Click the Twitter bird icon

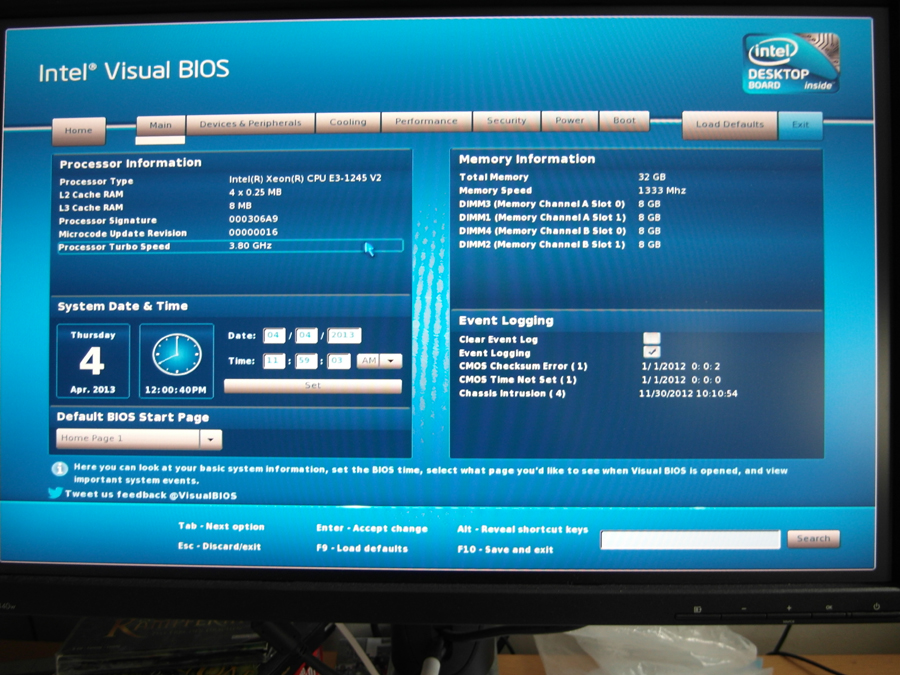point(55,493)
